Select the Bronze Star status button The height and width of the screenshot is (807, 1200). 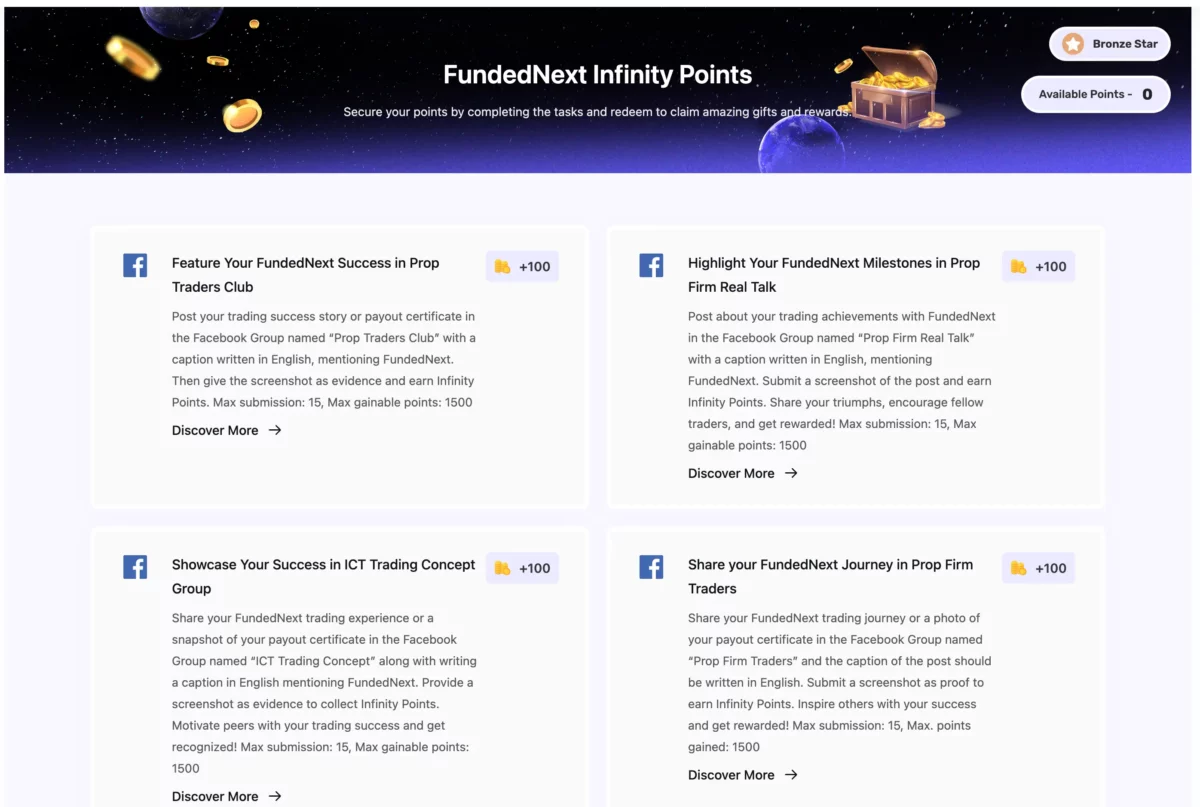click(1109, 43)
